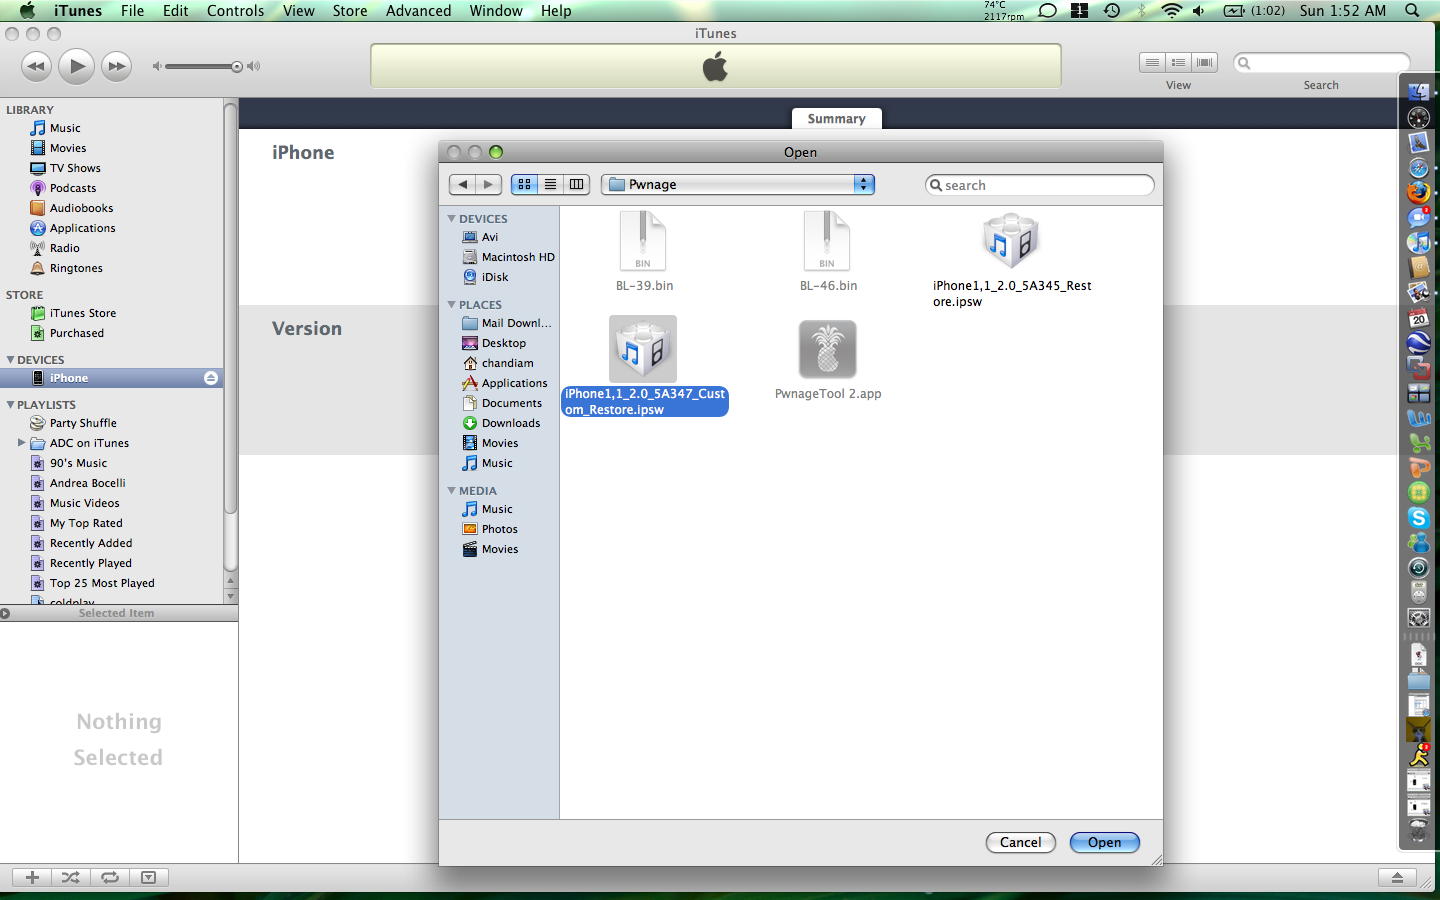Viewport: 1440px width, 900px height.
Task: Switch dialog to column view
Action: [x=576, y=184]
